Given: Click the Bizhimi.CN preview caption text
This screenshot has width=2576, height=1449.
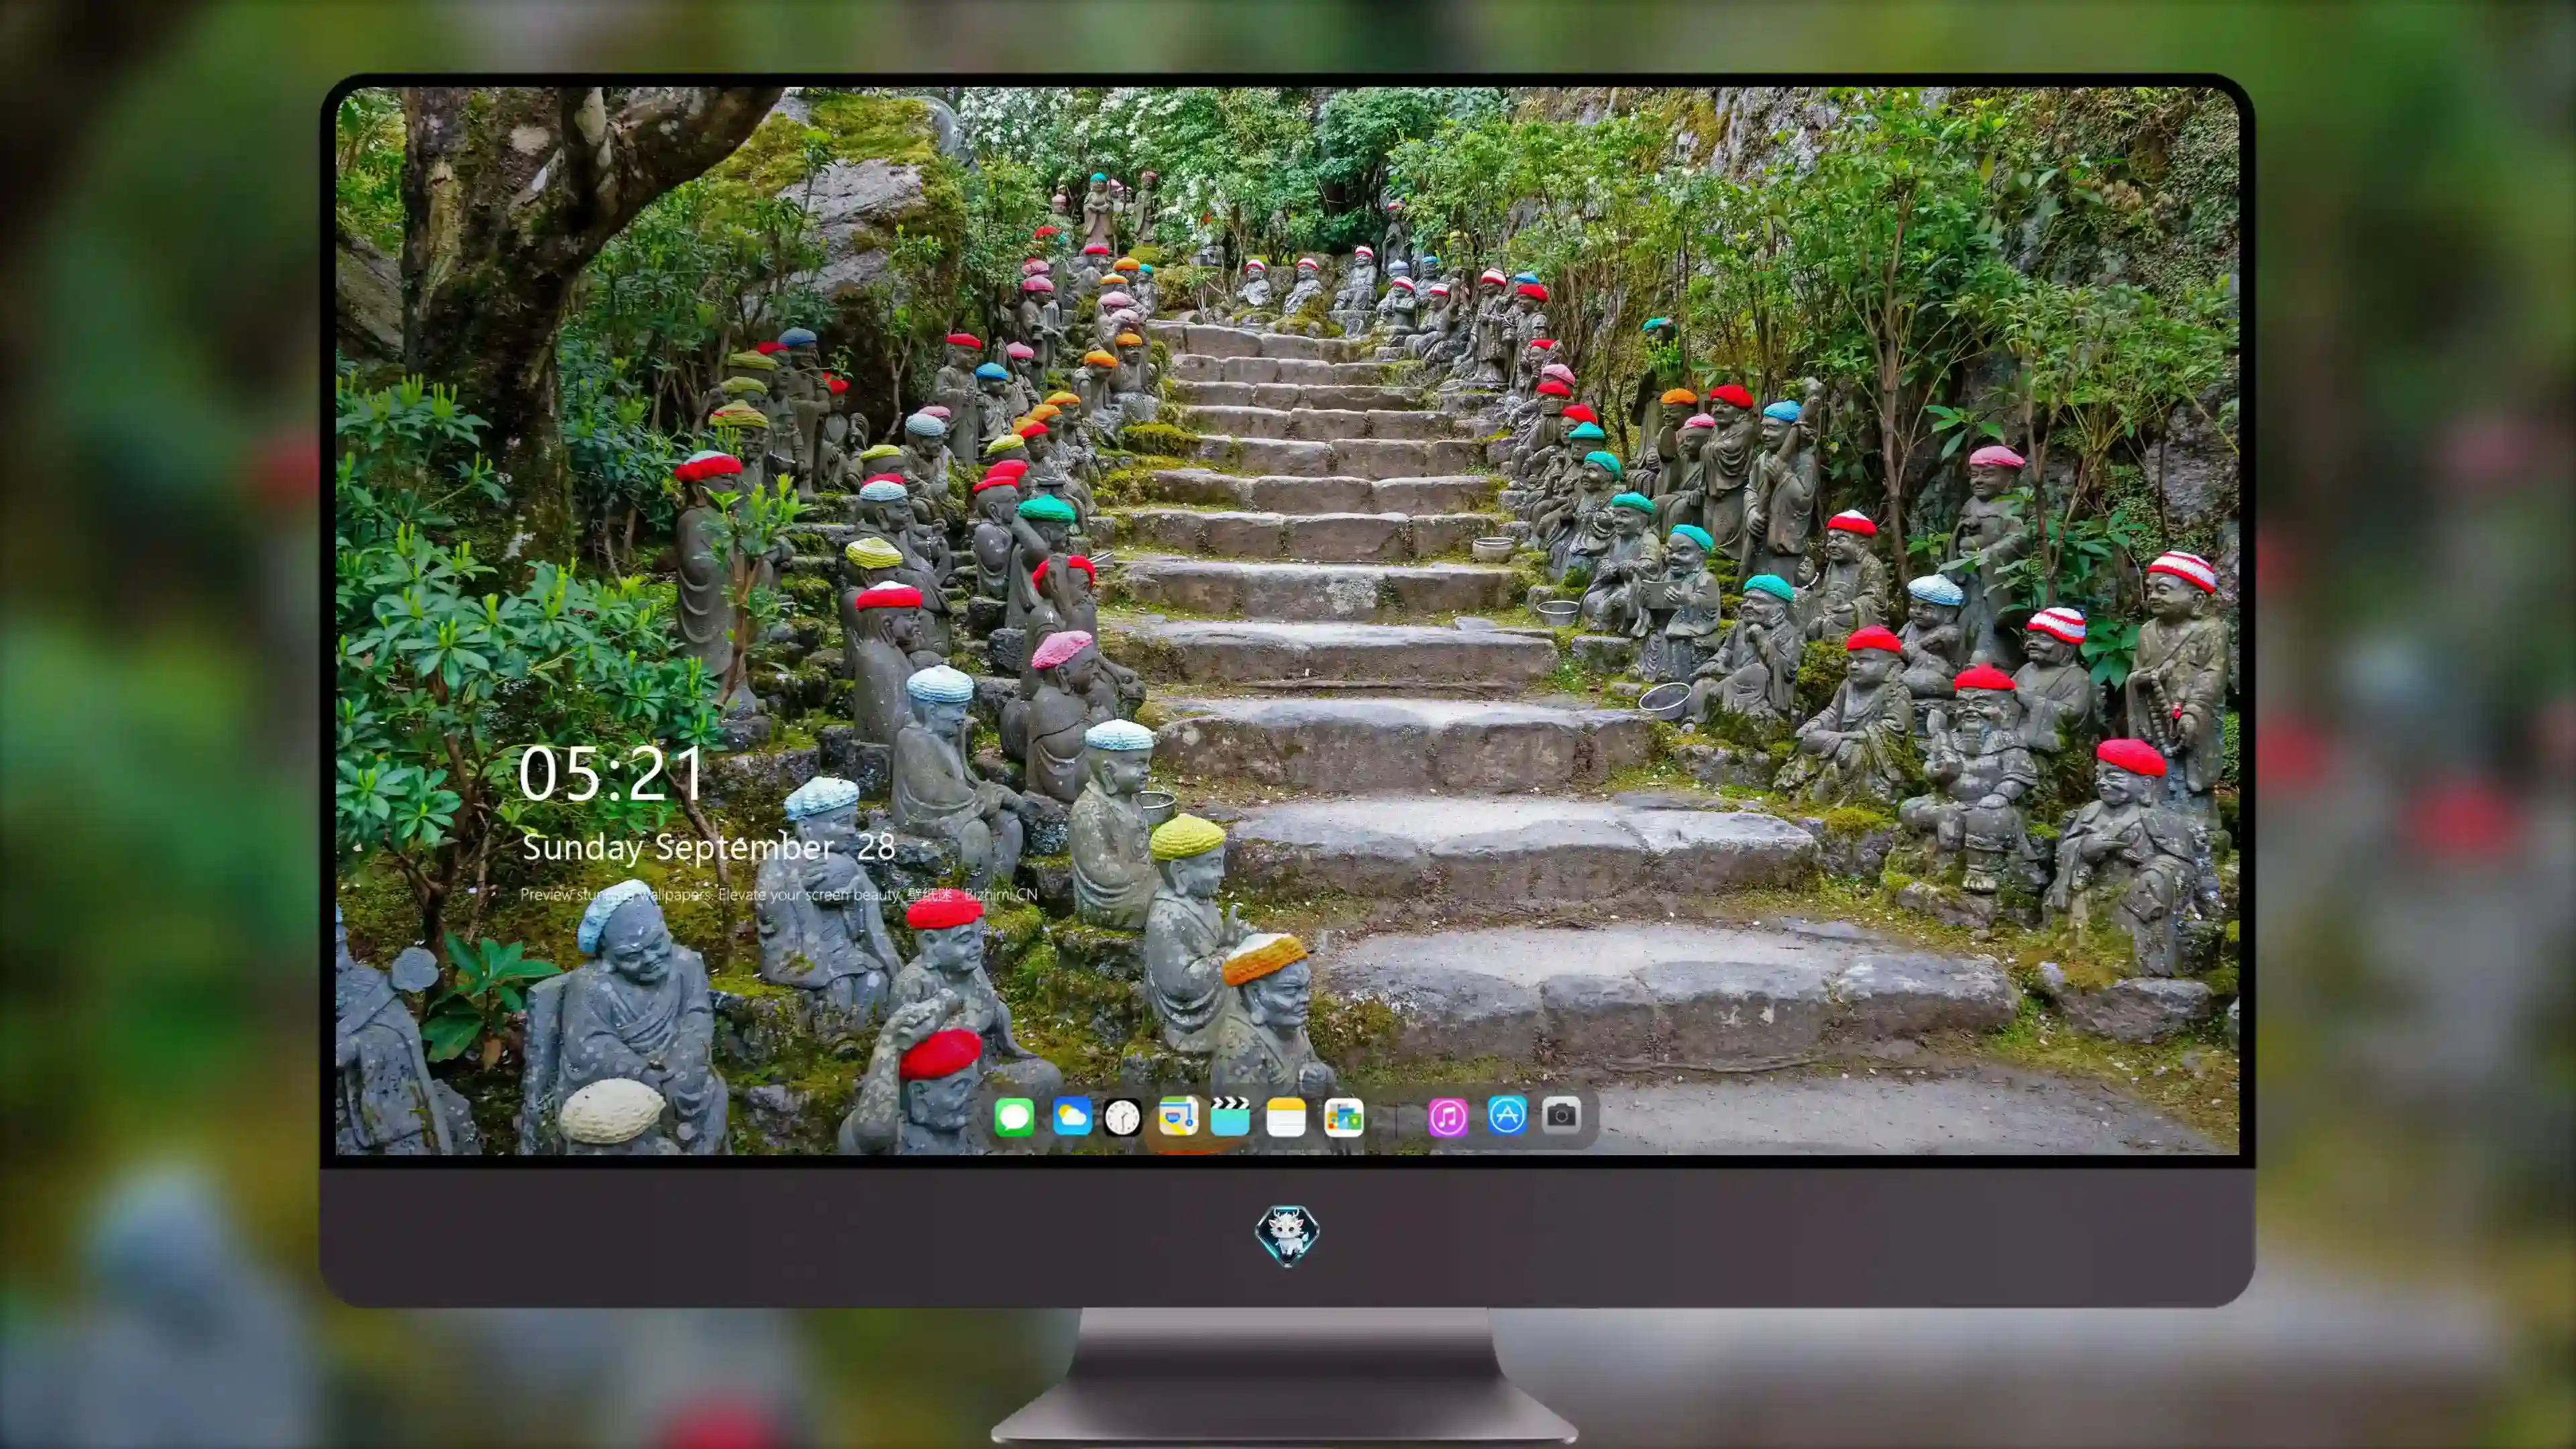Looking at the screenshot, I should [x=779, y=894].
